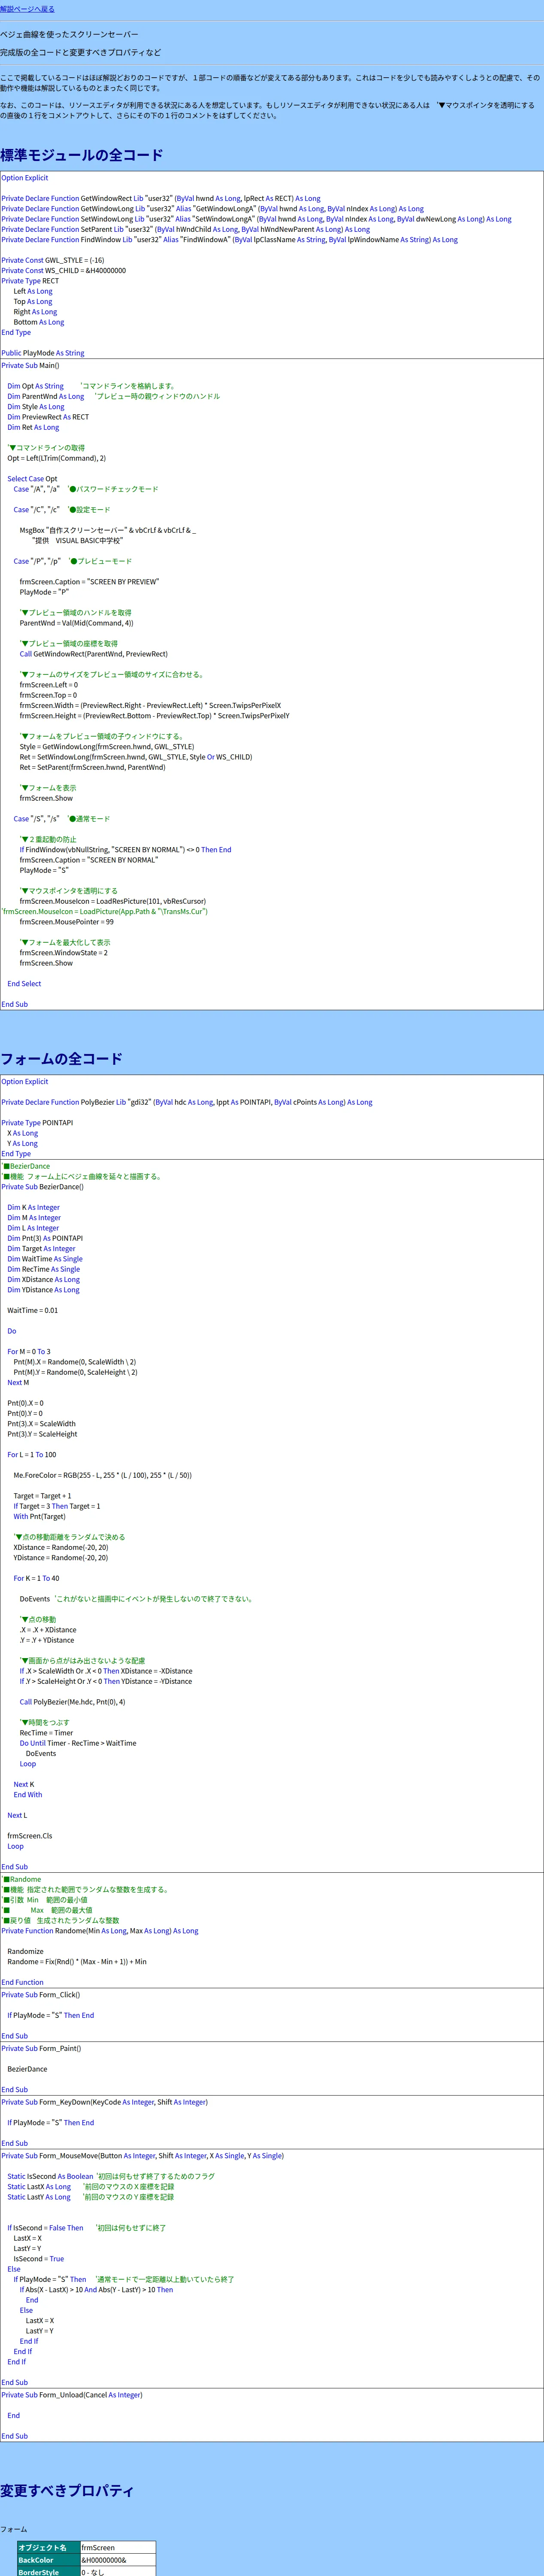Click the Caption = "SCREEN BY PREVIEW" line

pyautogui.click(x=89, y=582)
